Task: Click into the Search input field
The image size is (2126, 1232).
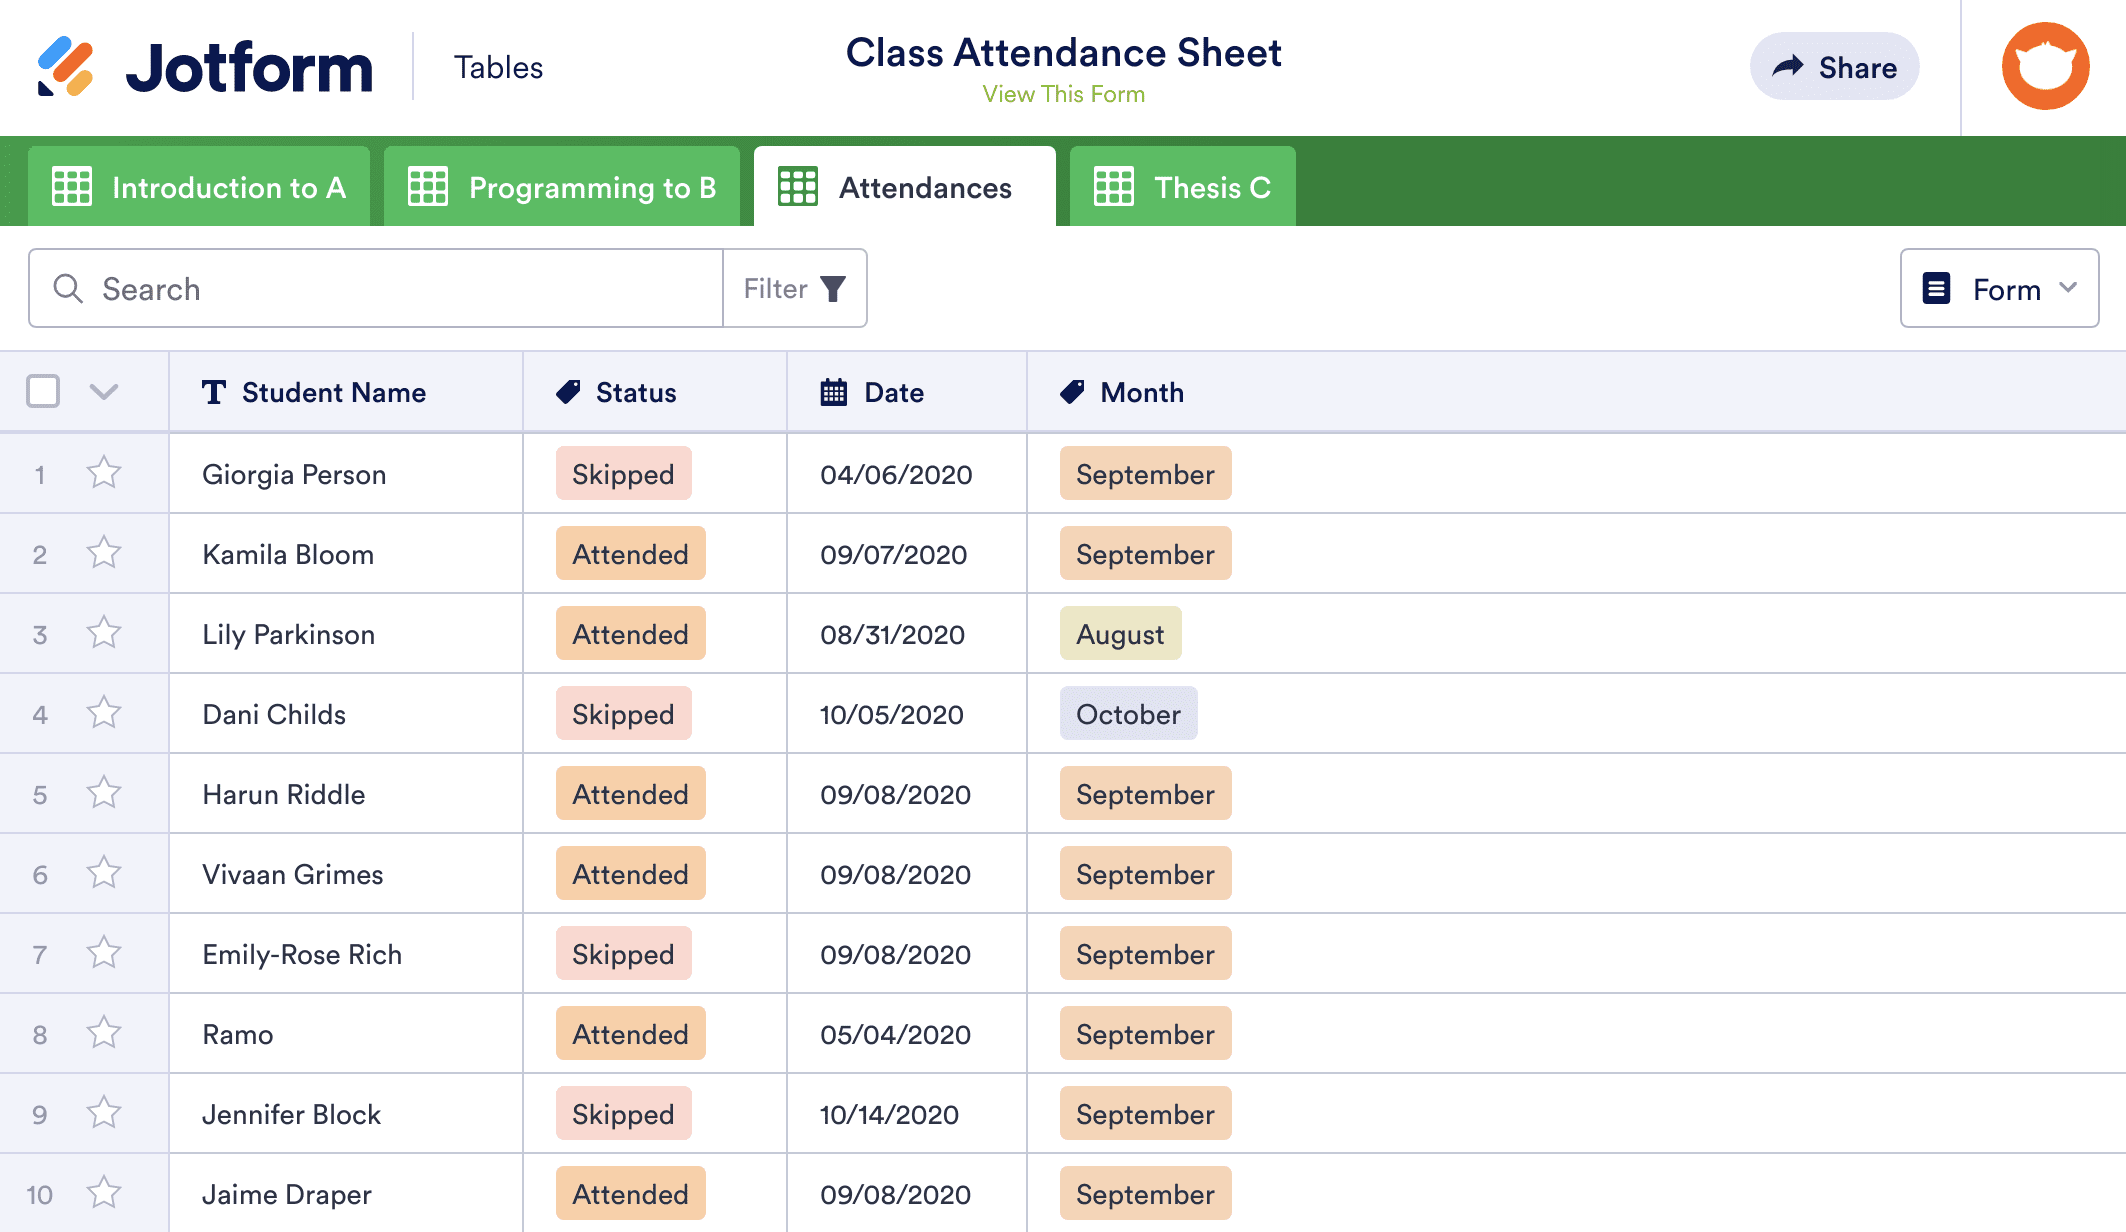Action: pos(400,289)
